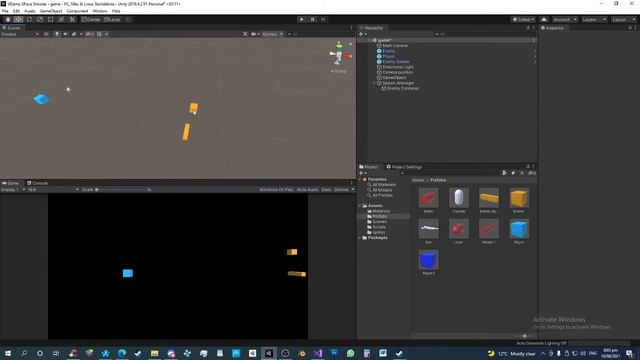
Task: Select the Rect transform tool
Action: [x=51, y=20]
